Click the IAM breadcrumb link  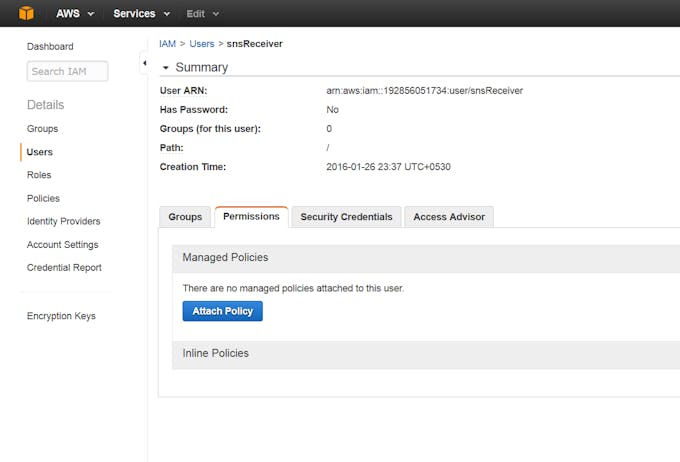[x=167, y=44]
